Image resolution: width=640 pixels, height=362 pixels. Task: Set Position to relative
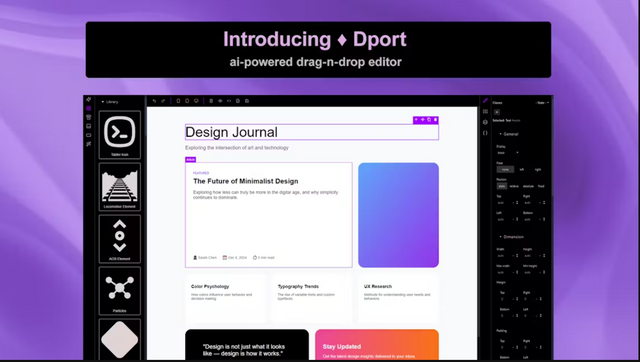tap(514, 186)
